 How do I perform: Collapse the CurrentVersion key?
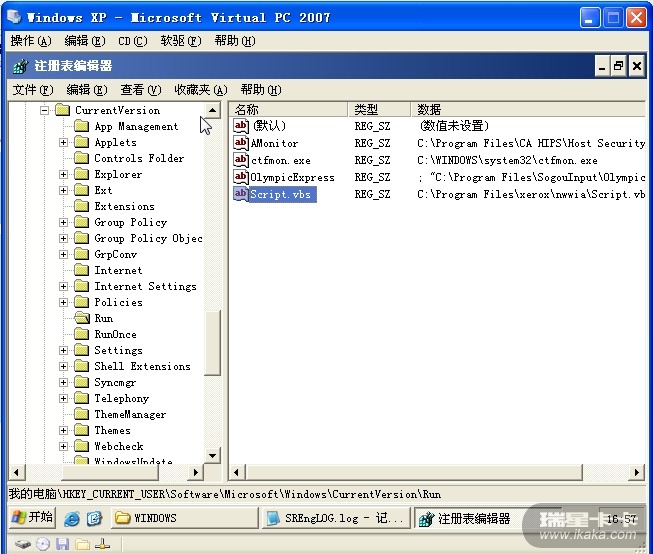point(44,110)
